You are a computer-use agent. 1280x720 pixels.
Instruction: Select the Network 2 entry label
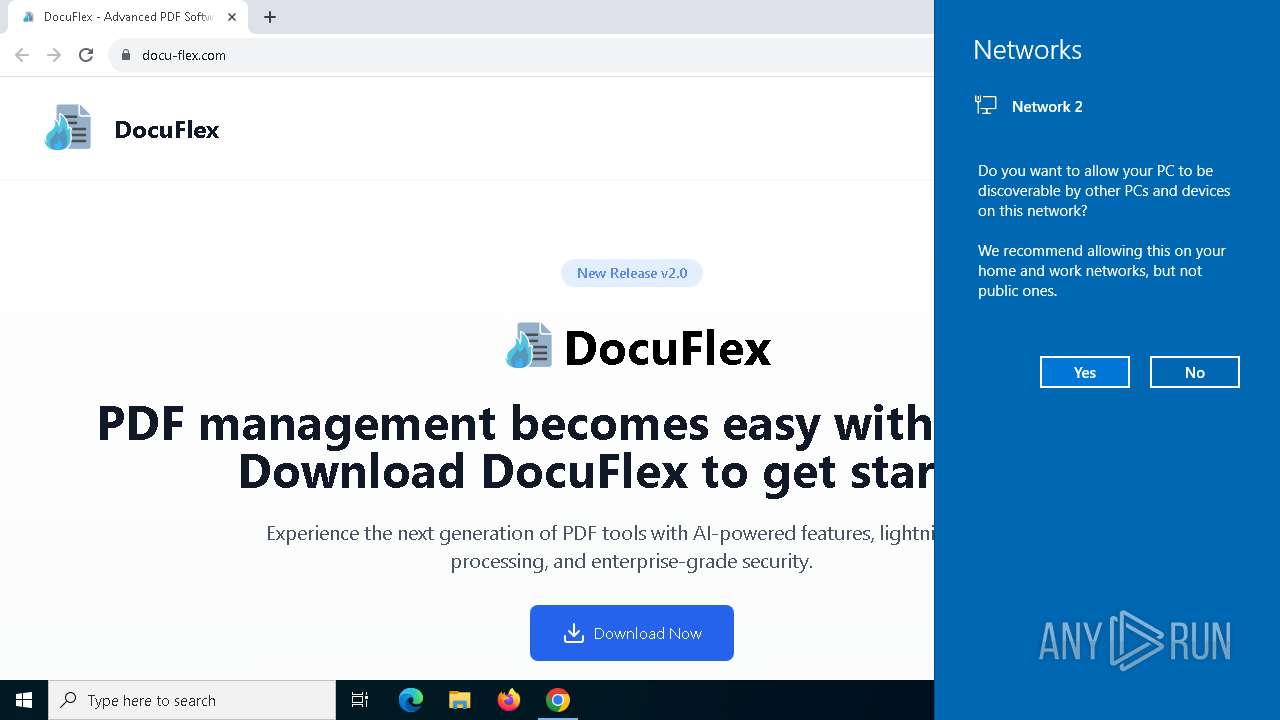click(x=1047, y=107)
